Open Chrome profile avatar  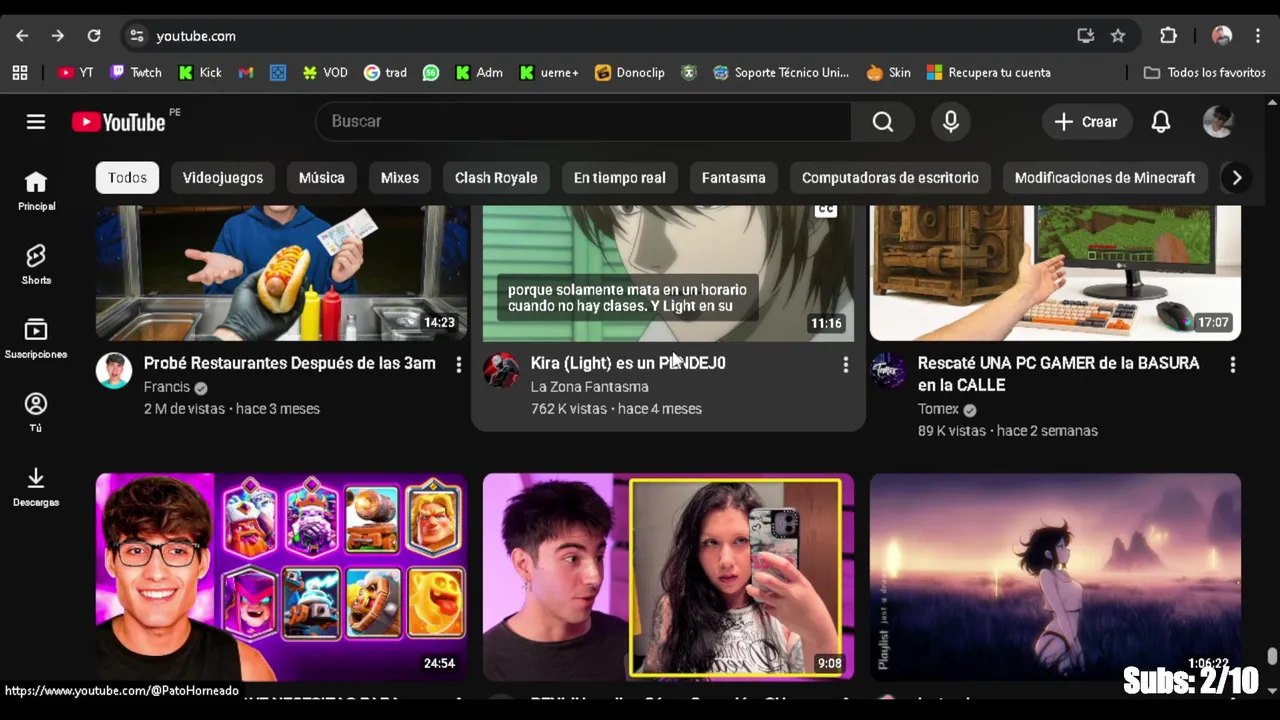1222,36
